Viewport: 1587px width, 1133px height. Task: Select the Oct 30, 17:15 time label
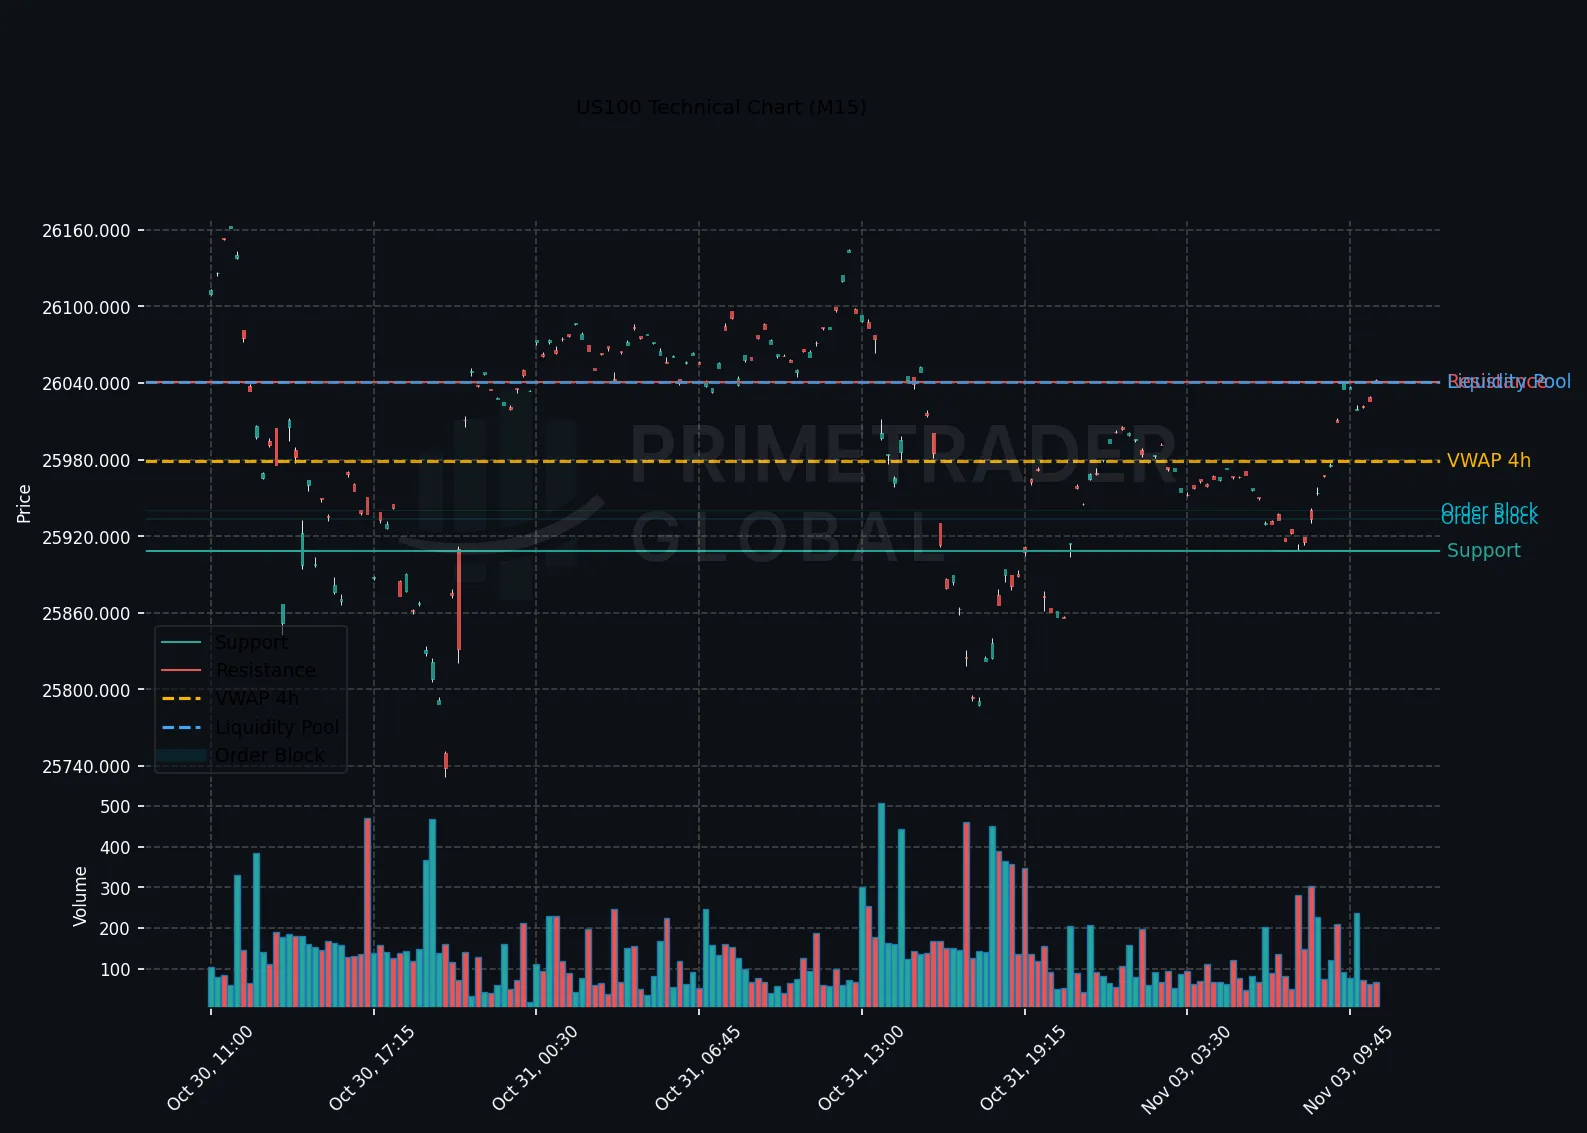(x=372, y=1068)
